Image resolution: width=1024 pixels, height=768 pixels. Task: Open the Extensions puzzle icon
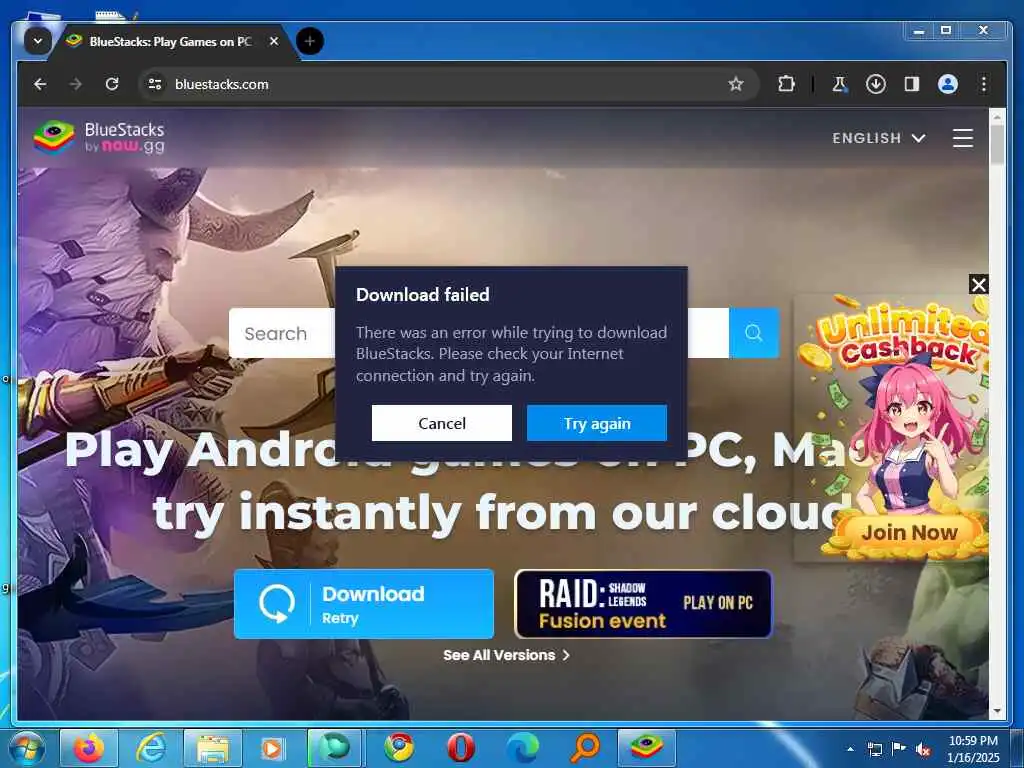coord(786,84)
